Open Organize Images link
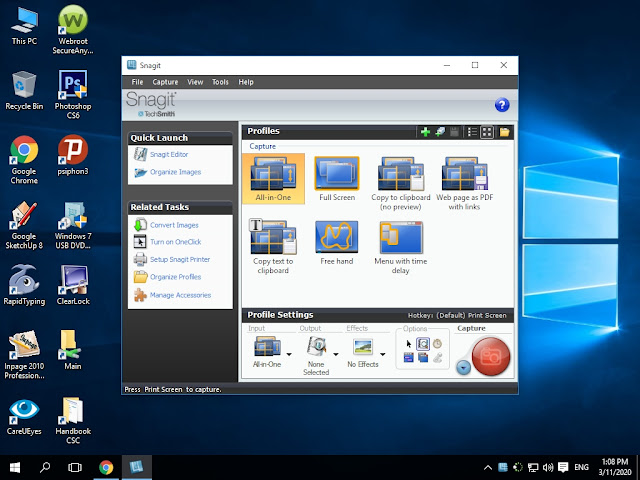Image resolution: width=640 pixels, height=480 pixels. tap(176, 172)
